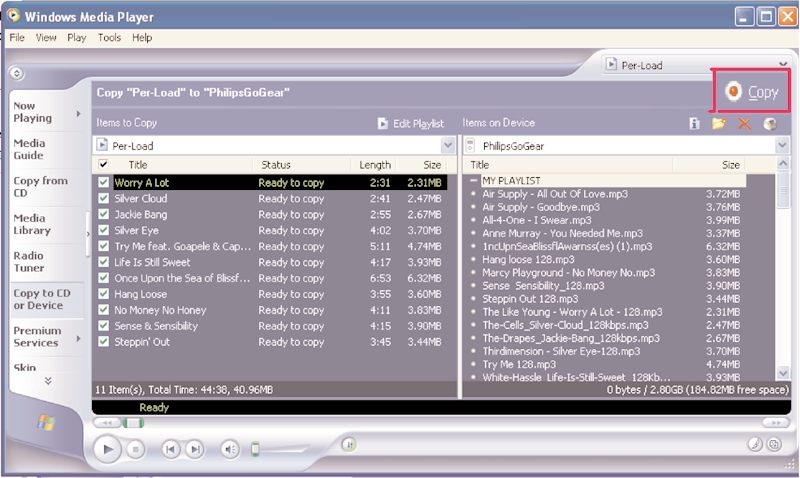This screenshot has height=478, width=800.
Task: Expand the Now Playing submenu arrow
Action: click(78, 113)
